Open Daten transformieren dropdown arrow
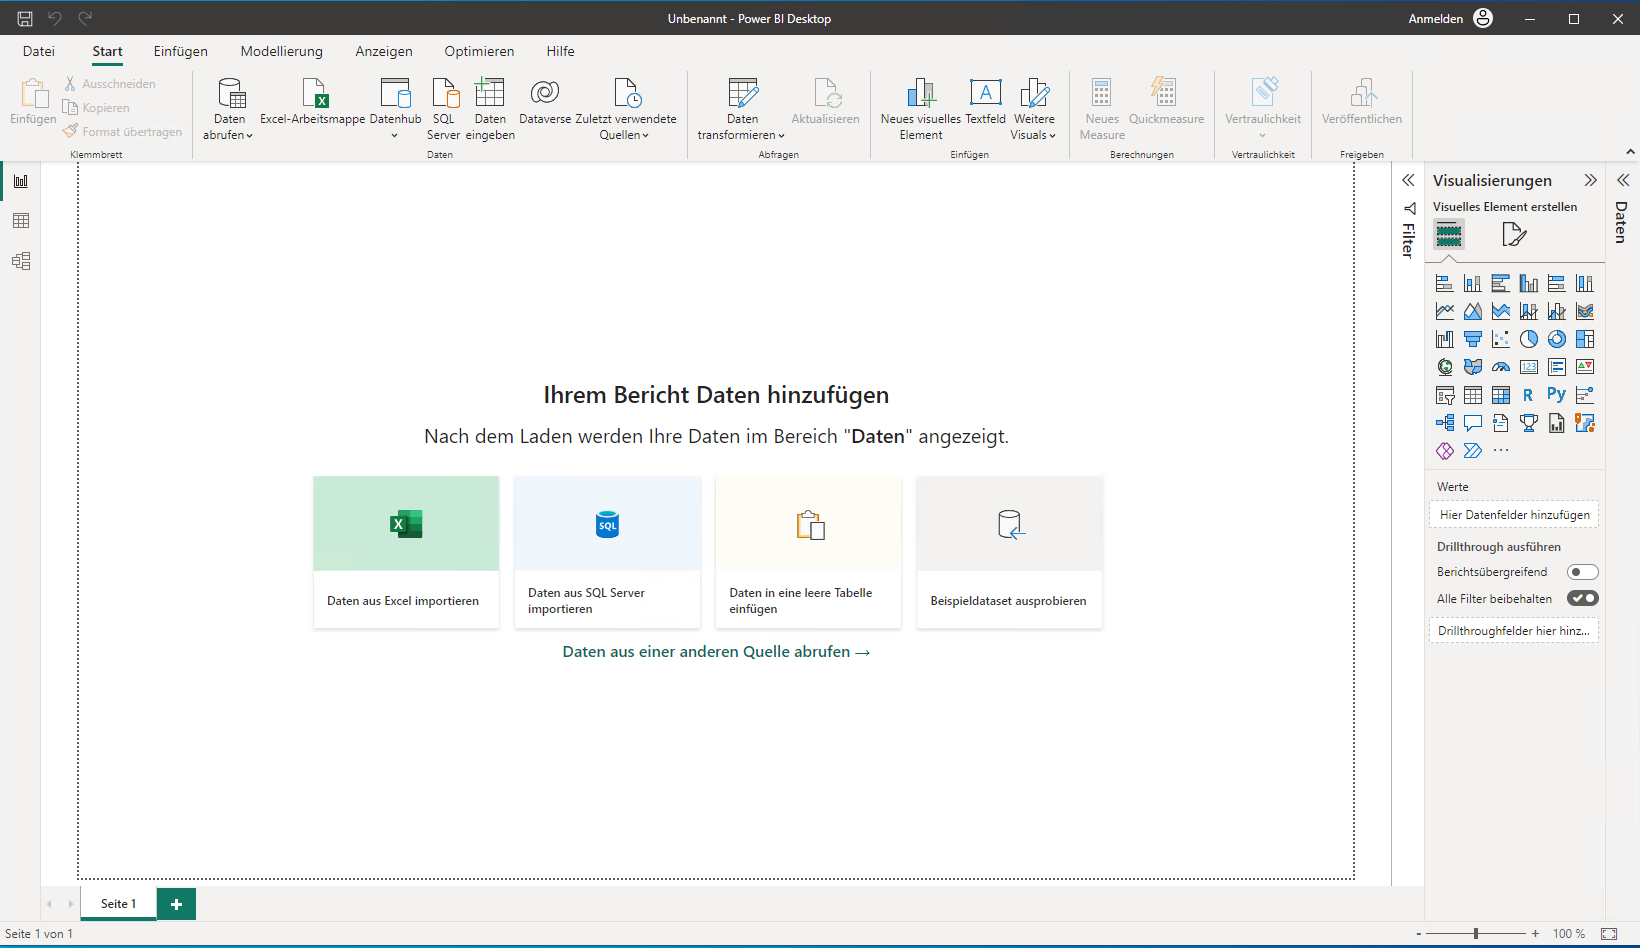1640x948 pixels. 781,136
